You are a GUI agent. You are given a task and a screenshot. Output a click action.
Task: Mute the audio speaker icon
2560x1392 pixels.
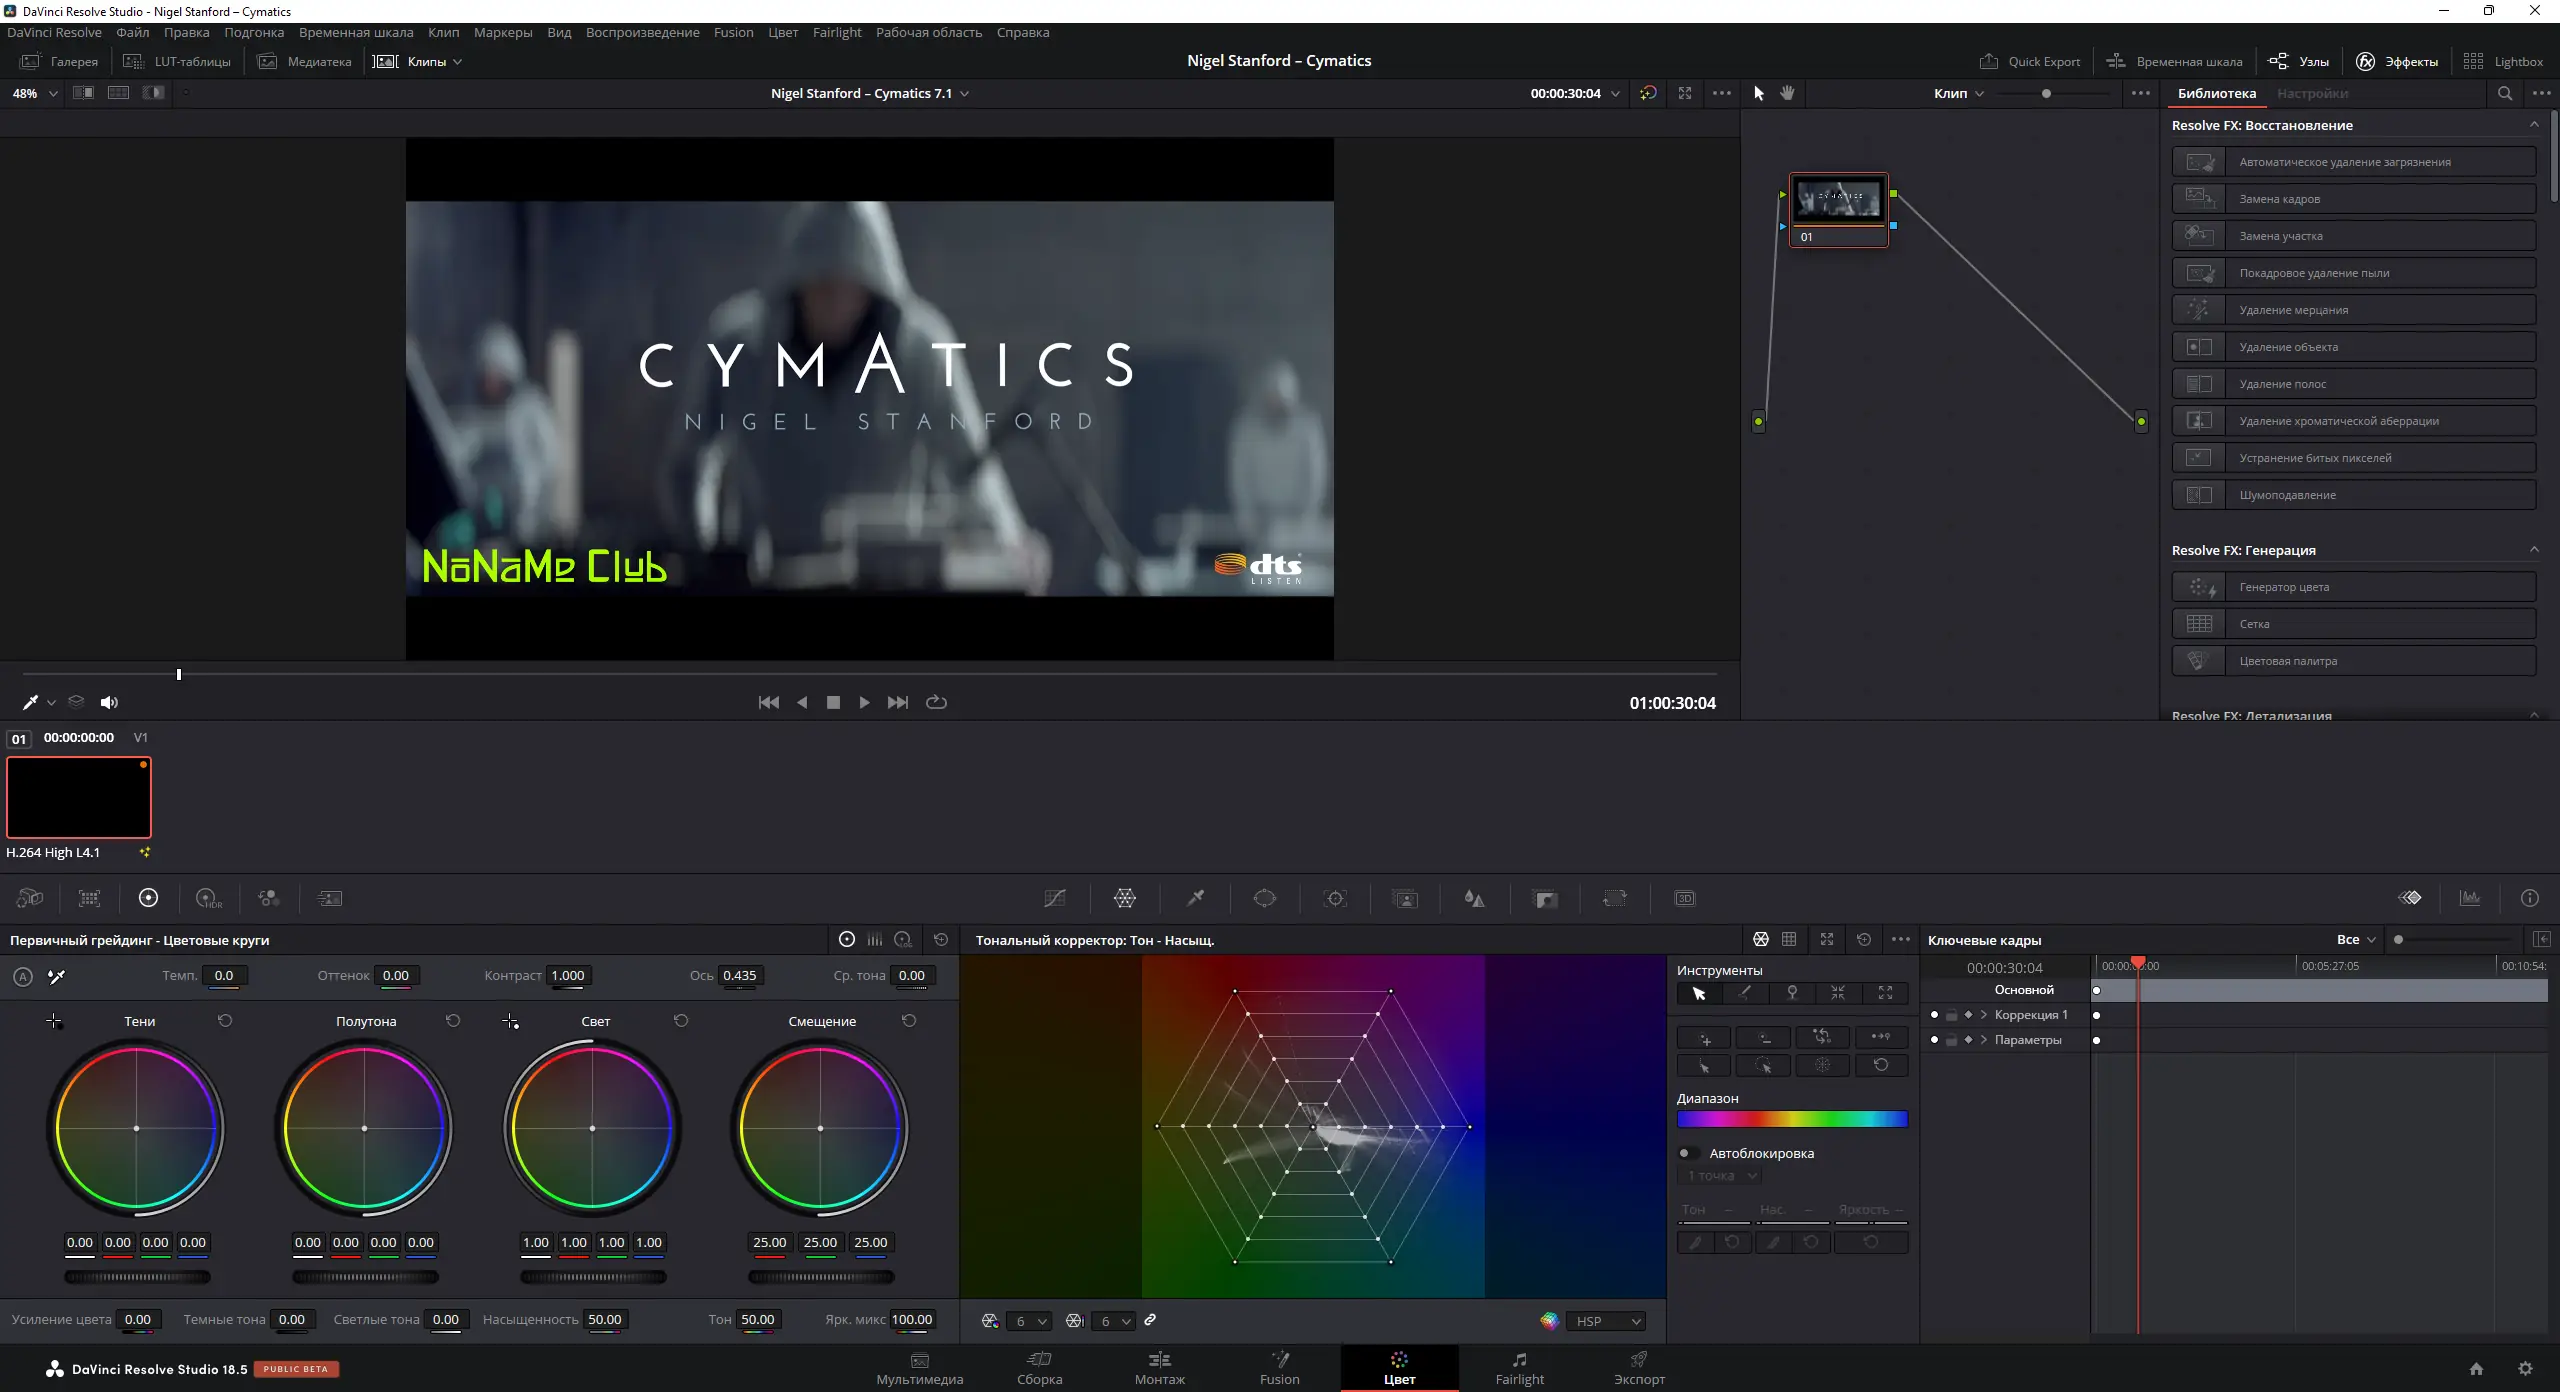[x=109, y=703]
